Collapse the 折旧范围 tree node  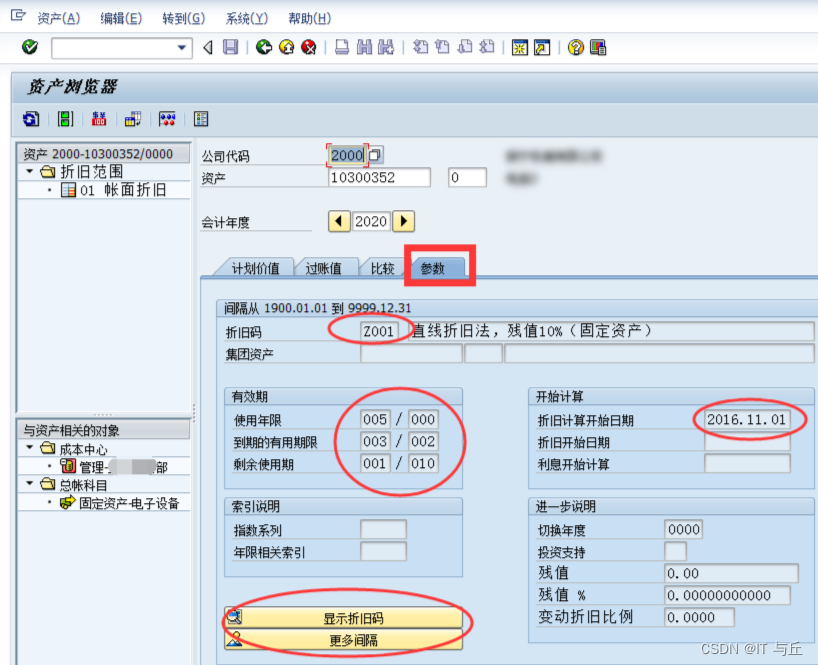coord(30,171)
